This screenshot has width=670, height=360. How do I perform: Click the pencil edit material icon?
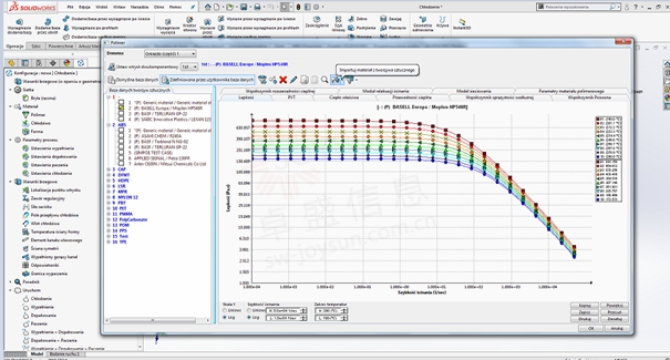coord(294,80)
